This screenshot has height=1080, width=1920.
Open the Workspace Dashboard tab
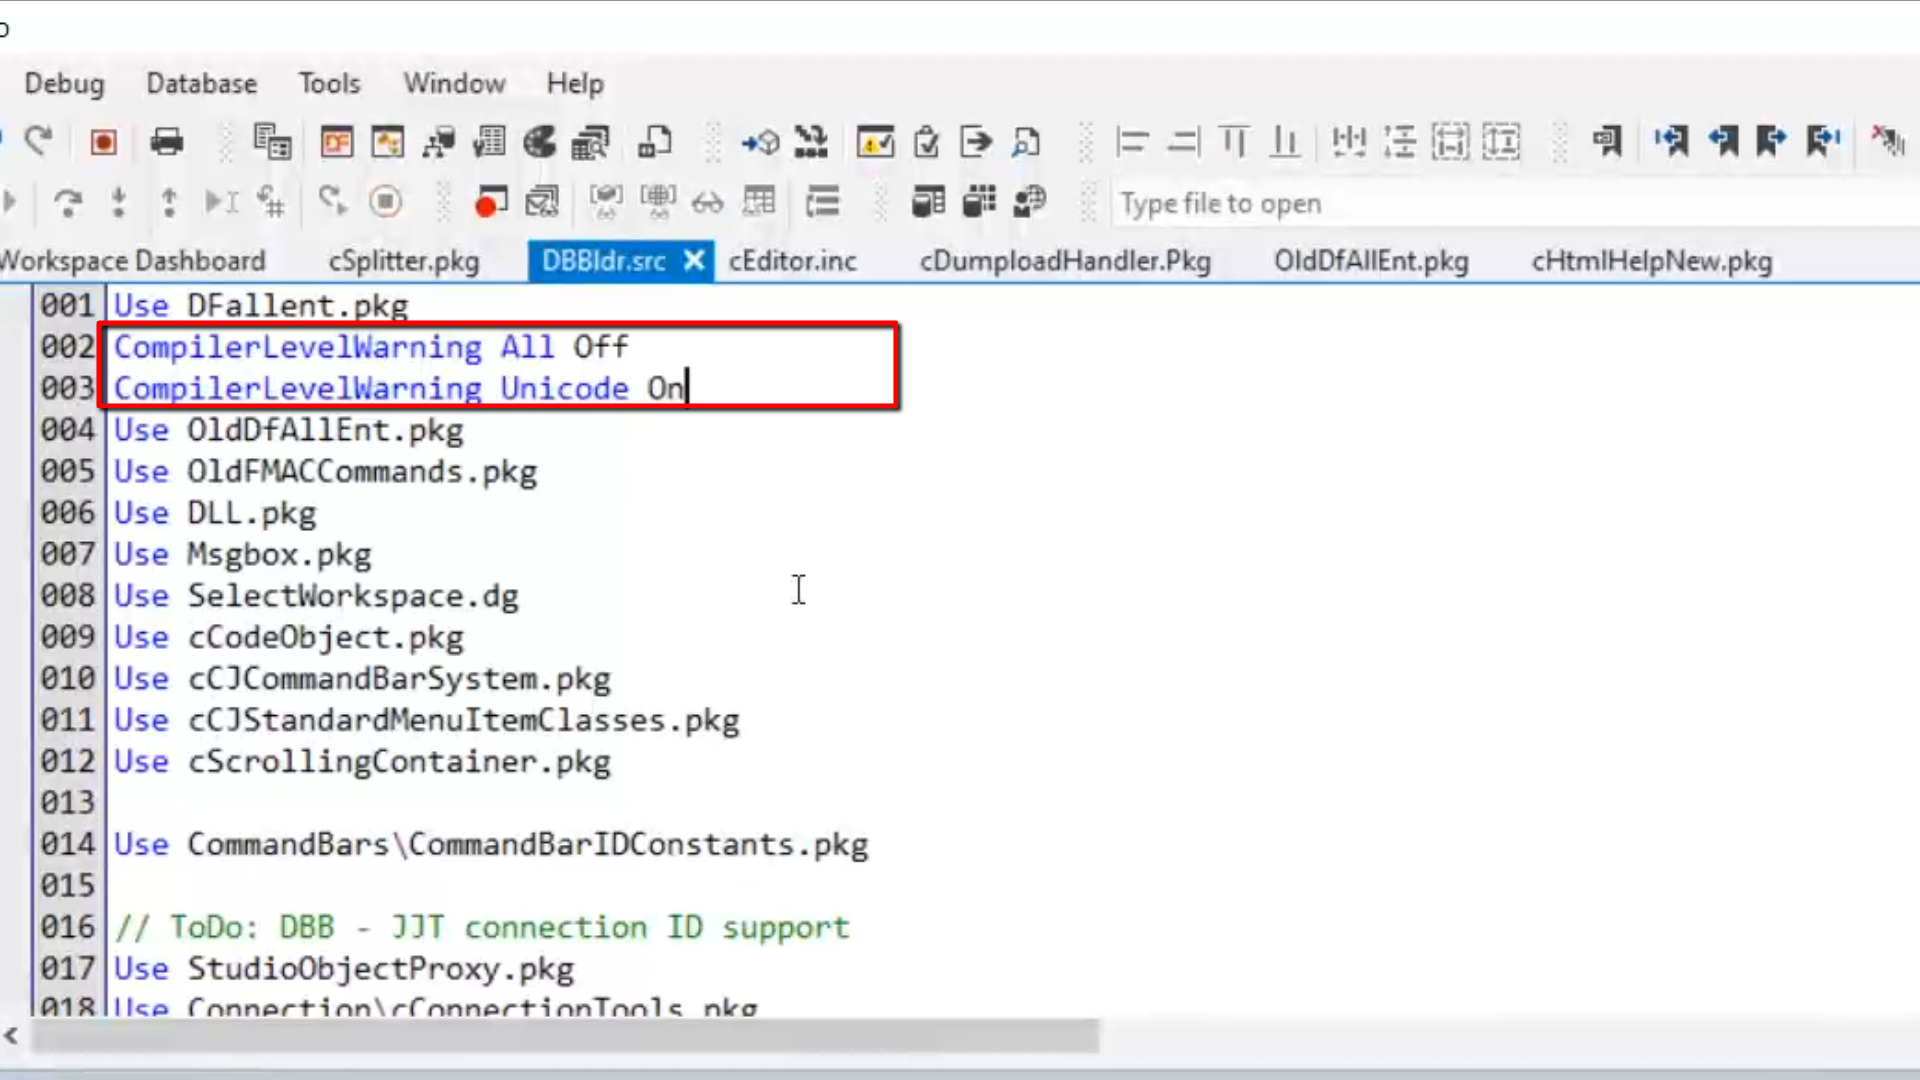pos(133,261)
